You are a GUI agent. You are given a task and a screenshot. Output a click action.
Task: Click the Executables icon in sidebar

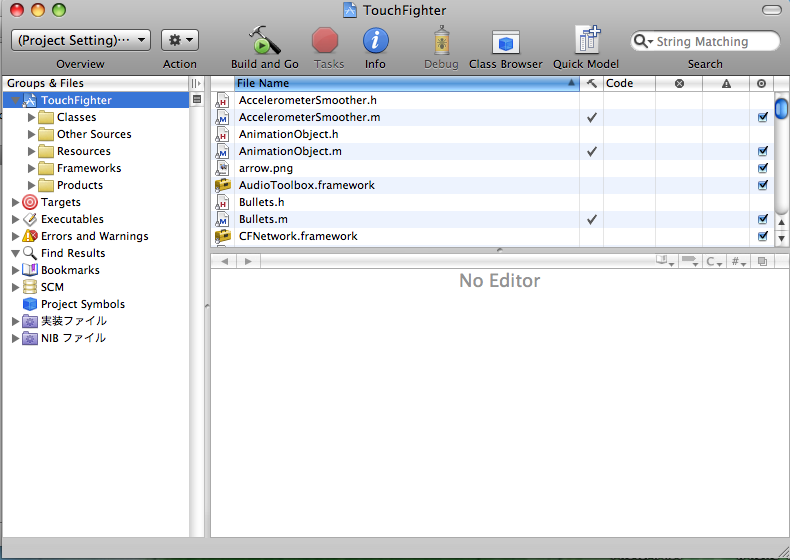30,219
